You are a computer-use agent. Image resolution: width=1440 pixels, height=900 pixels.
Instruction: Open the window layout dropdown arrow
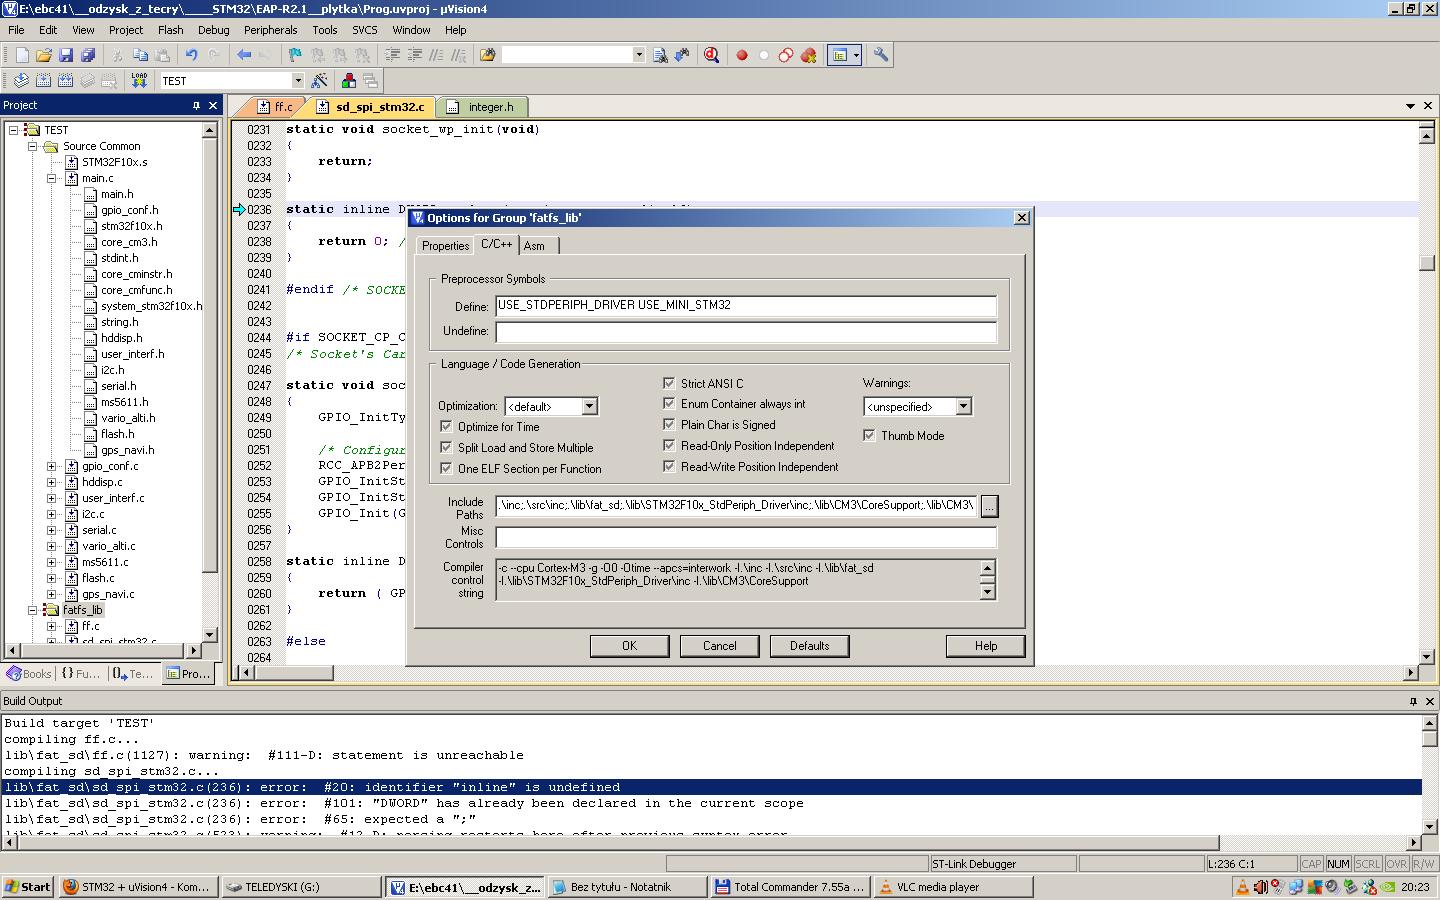click(856, 55)
